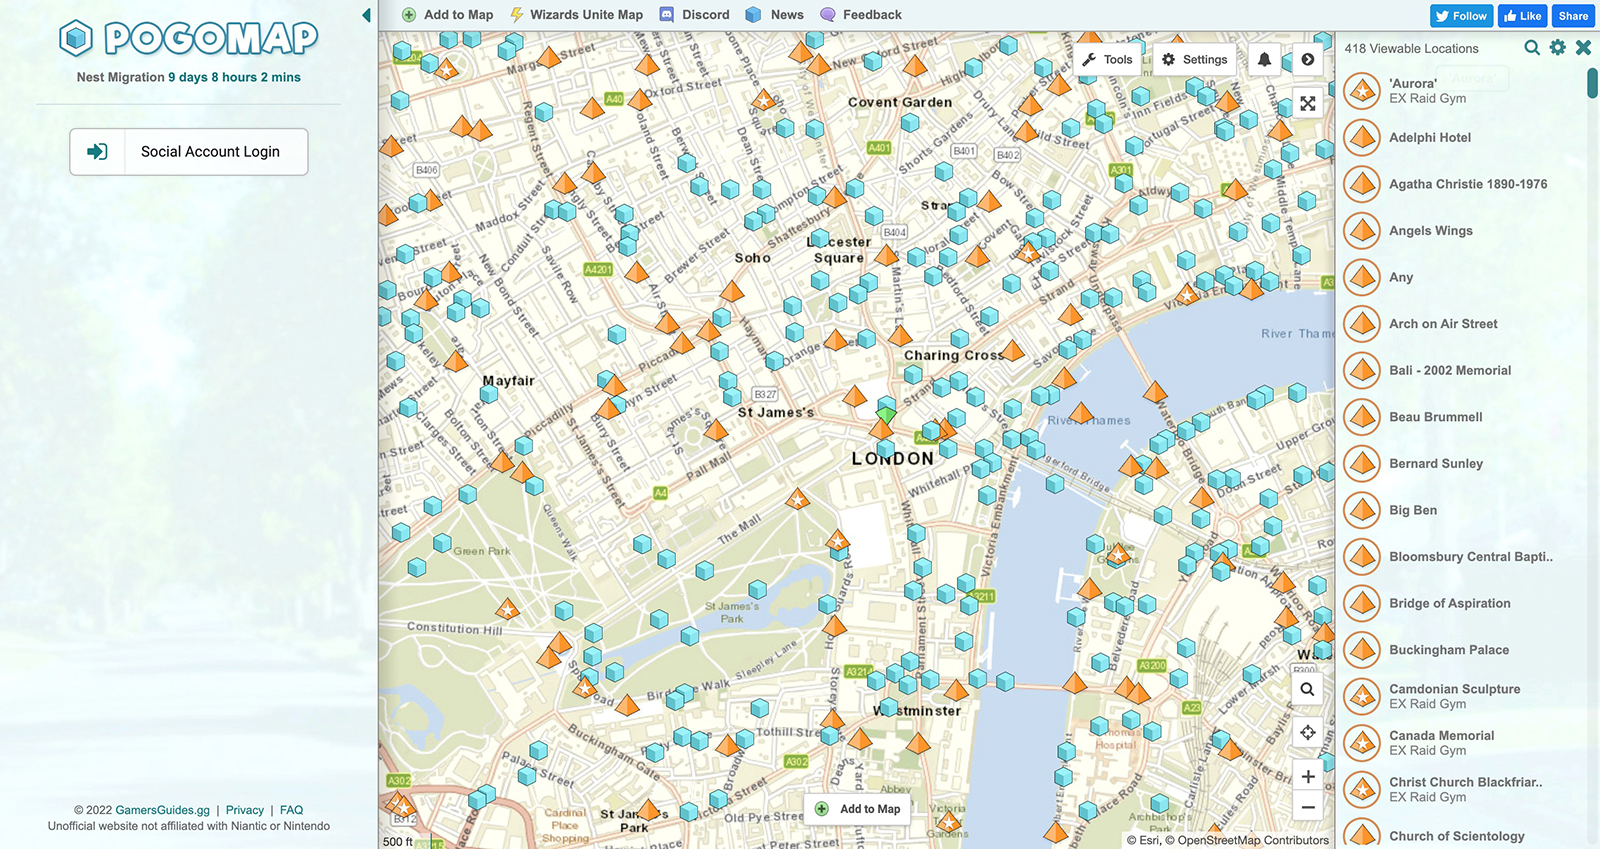The width and height of the screenshot is (1600, 849).
Task: Select Big Ben in the list
Action: 1462,510
